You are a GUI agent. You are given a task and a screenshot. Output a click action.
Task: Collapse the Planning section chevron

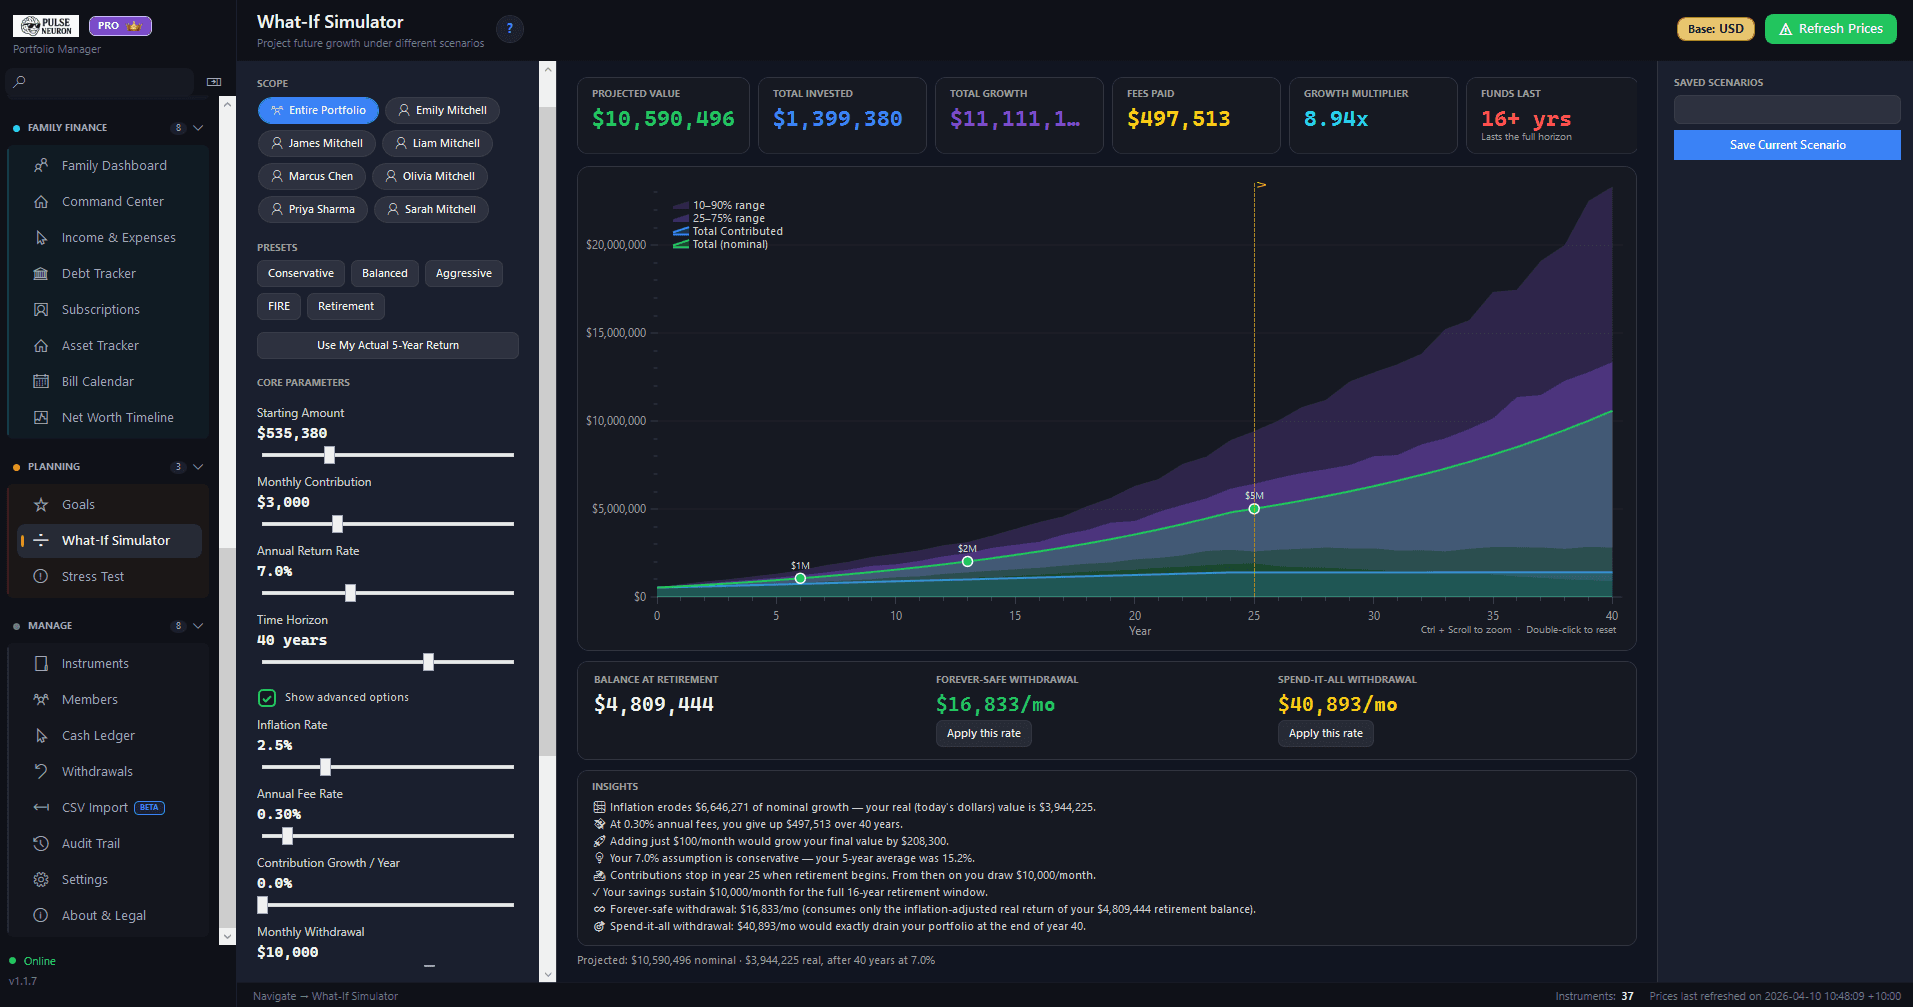(198, 467)
